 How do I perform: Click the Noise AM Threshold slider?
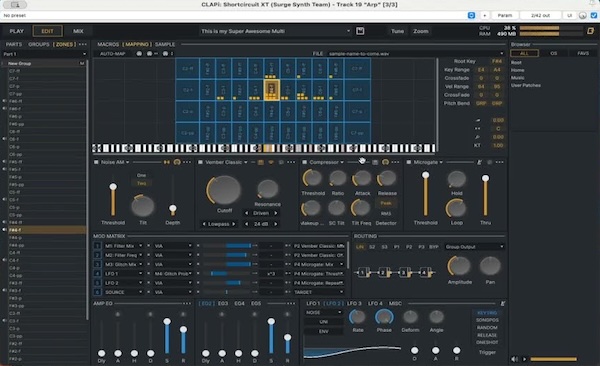coord(113,199)
